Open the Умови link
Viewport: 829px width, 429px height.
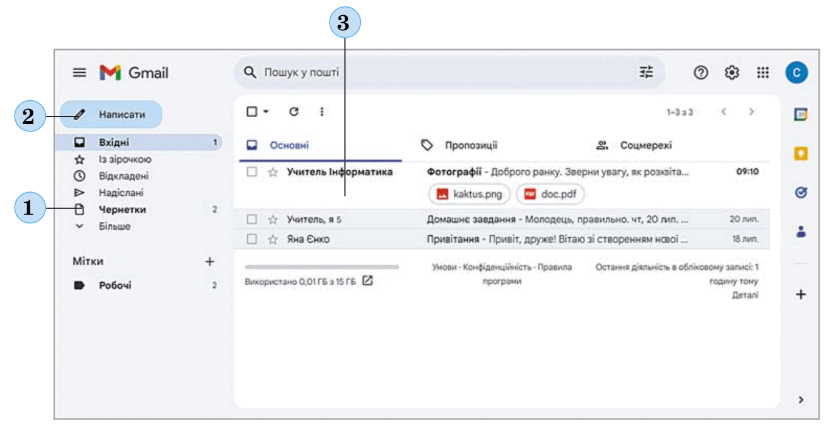click(444, 267)
